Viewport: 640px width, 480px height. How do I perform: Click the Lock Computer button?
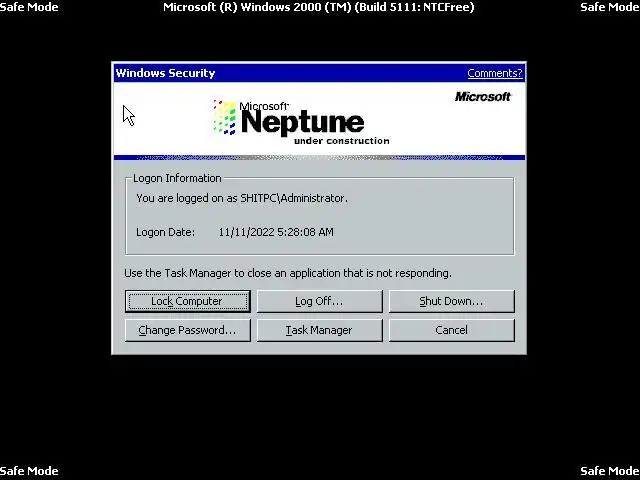point(188,301)
